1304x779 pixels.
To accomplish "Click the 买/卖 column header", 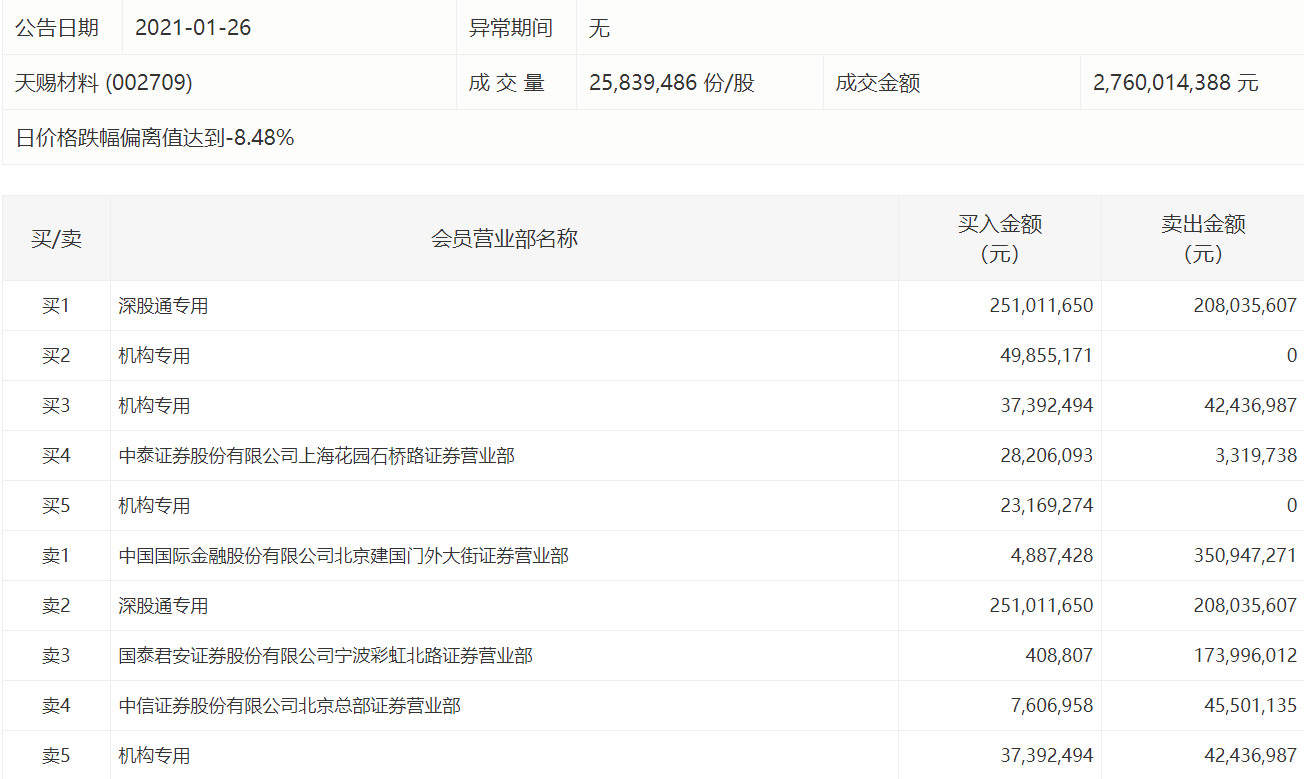I will click(x=56, y=239).
